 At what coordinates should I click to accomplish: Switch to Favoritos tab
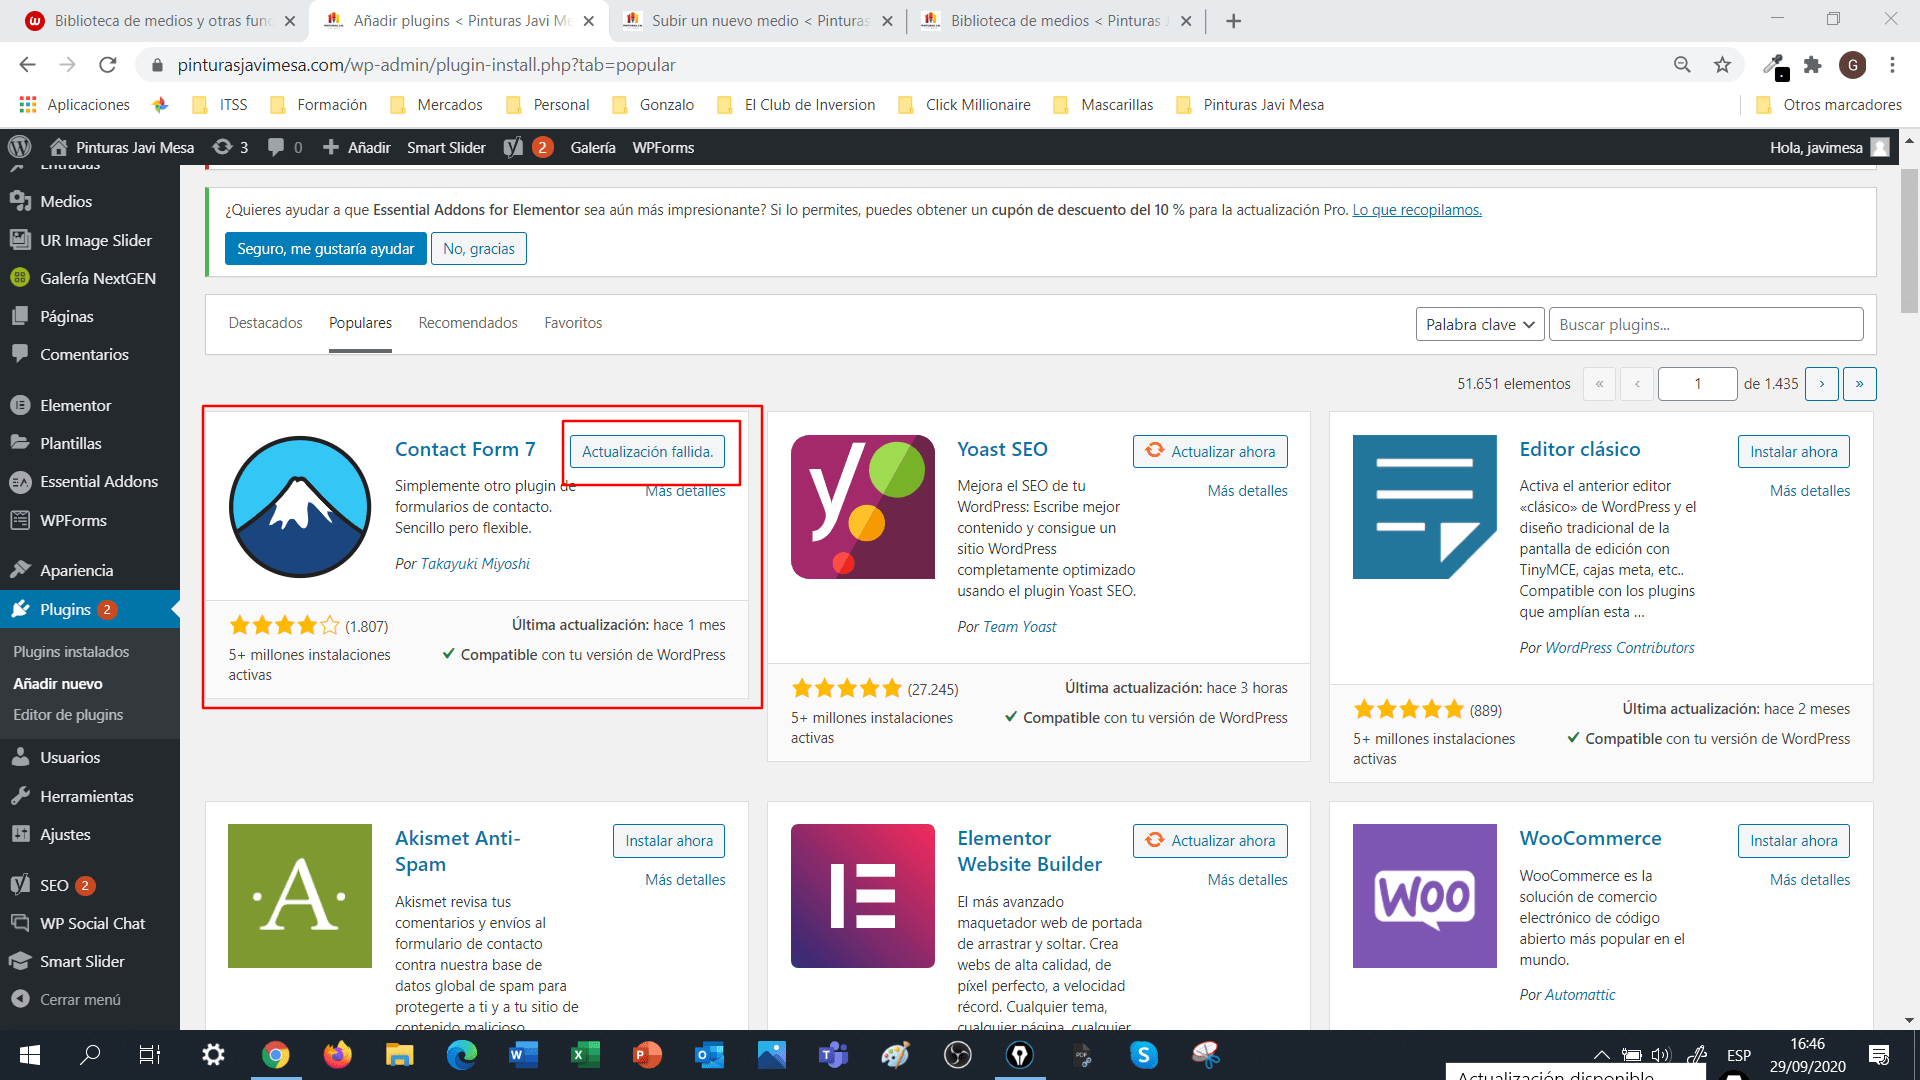coord(573,323)
